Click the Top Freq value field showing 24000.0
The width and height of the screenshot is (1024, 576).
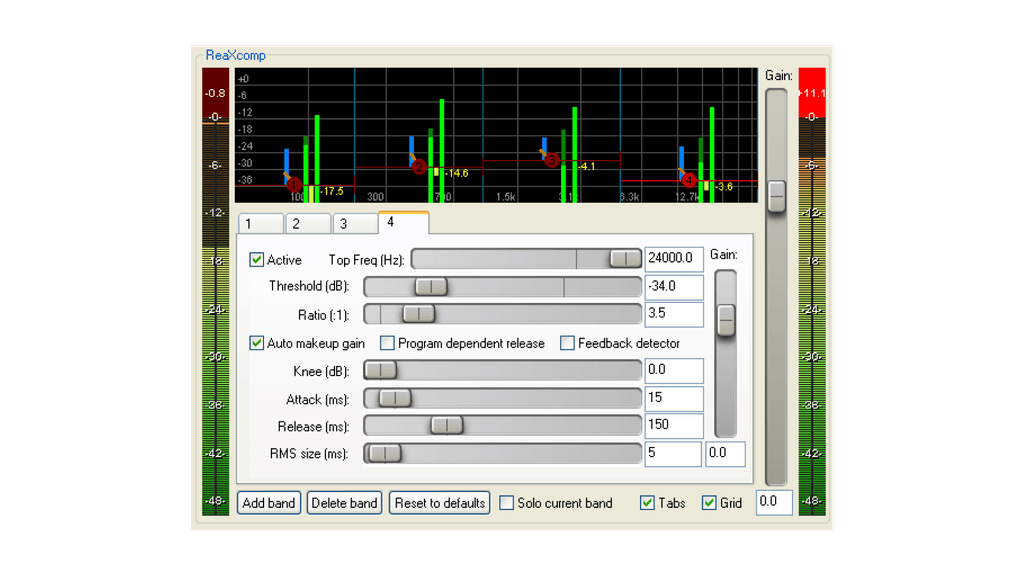pyautogui.click(x=674, y=258)
